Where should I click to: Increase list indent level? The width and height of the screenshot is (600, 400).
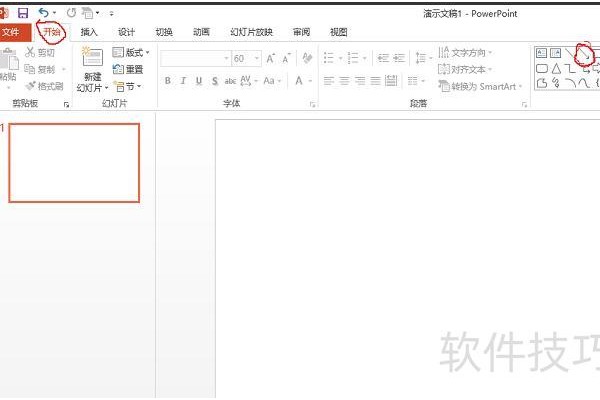pyautogui.click(x=399, y=58)
